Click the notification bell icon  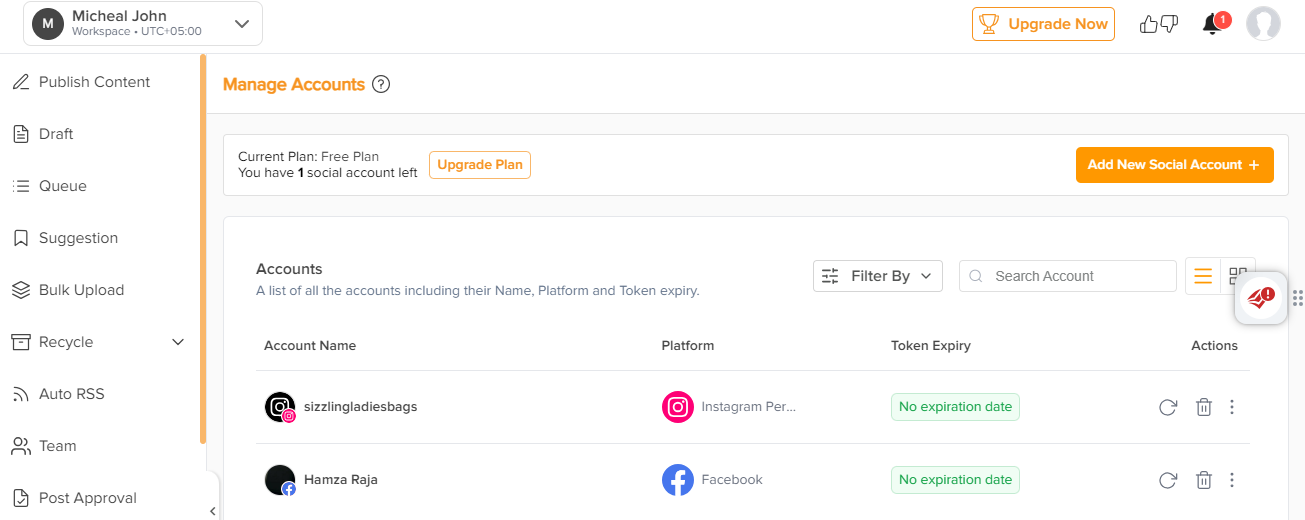(1213, 24)
